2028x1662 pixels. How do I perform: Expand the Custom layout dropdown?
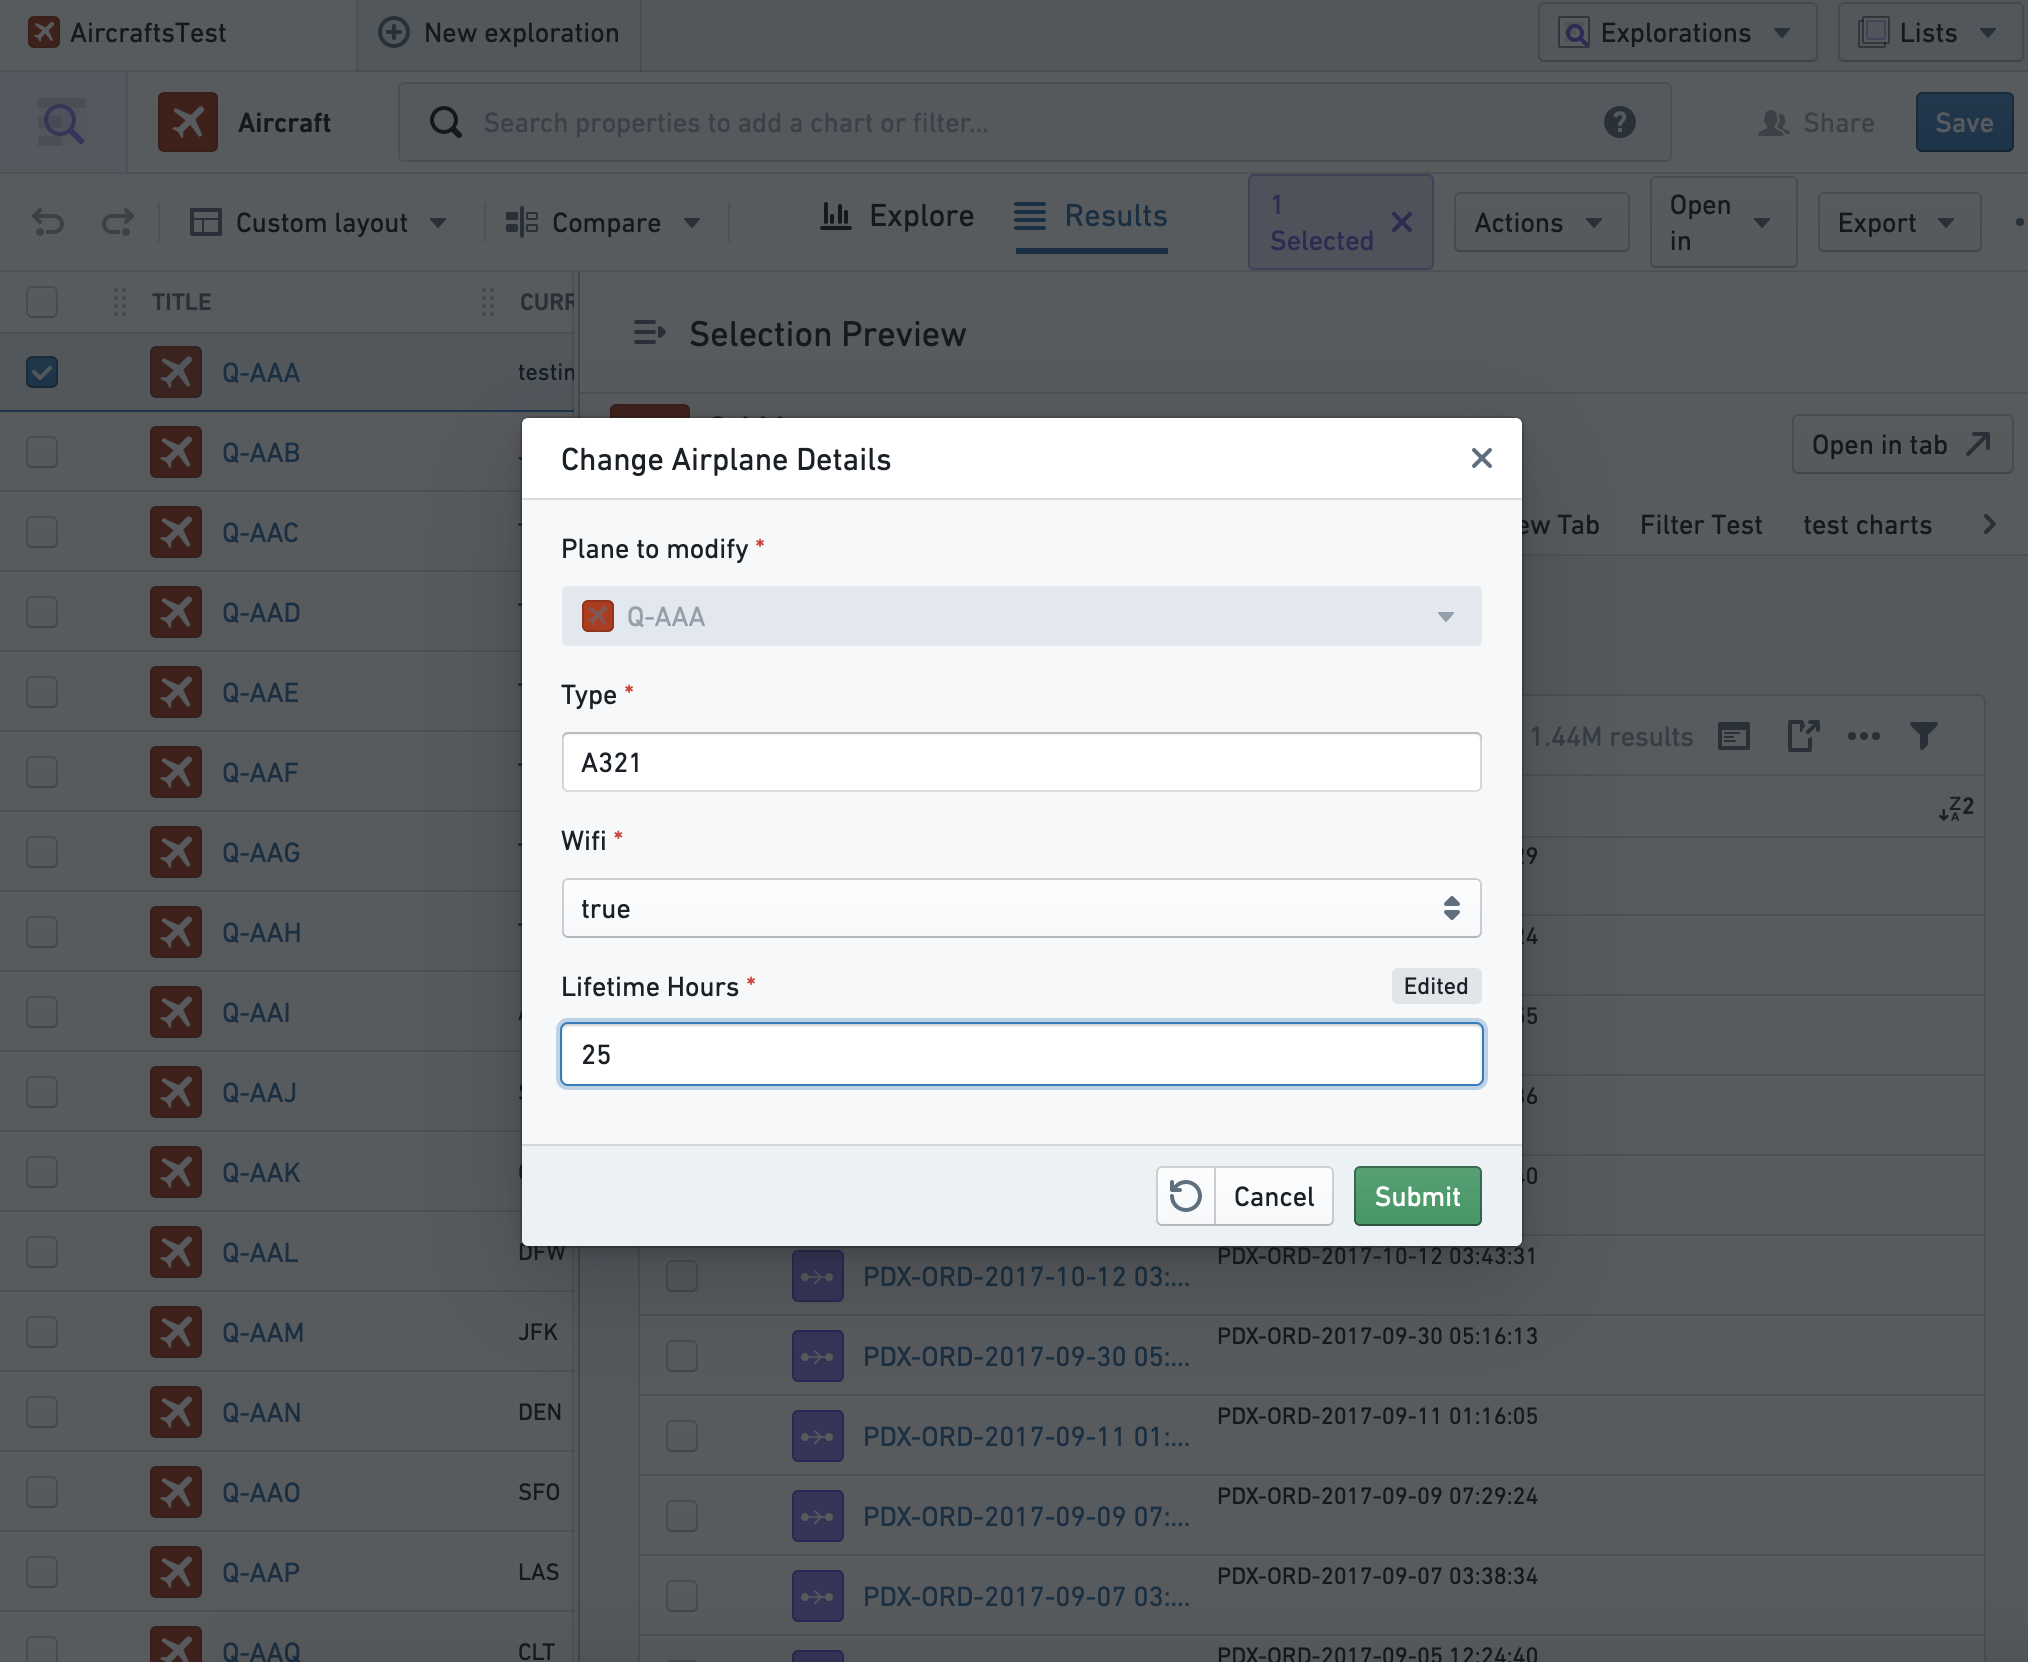click(319, 222)
